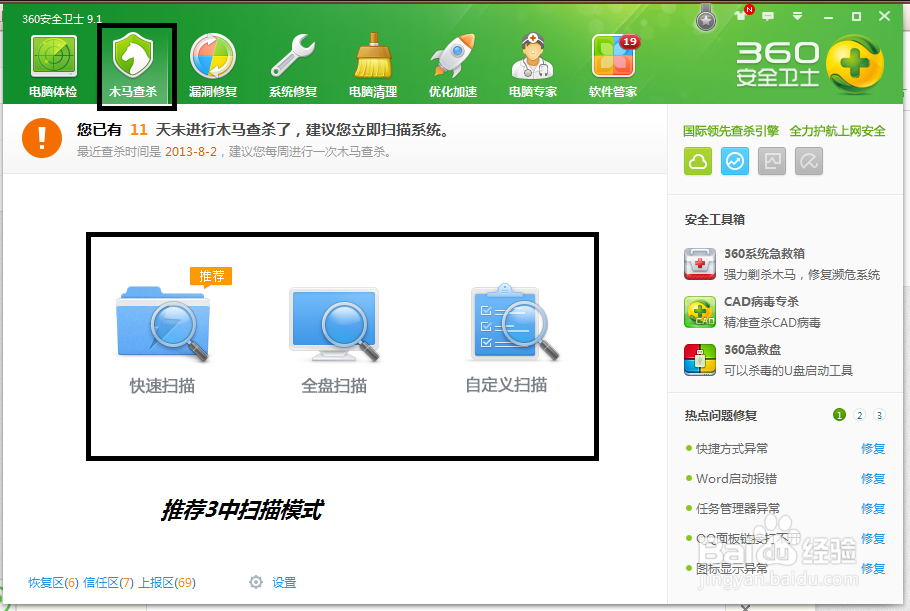This screenshot has height=611, width=910.
Task: Click the orange exclamation warning icon
Action: (x=42, y=138)
